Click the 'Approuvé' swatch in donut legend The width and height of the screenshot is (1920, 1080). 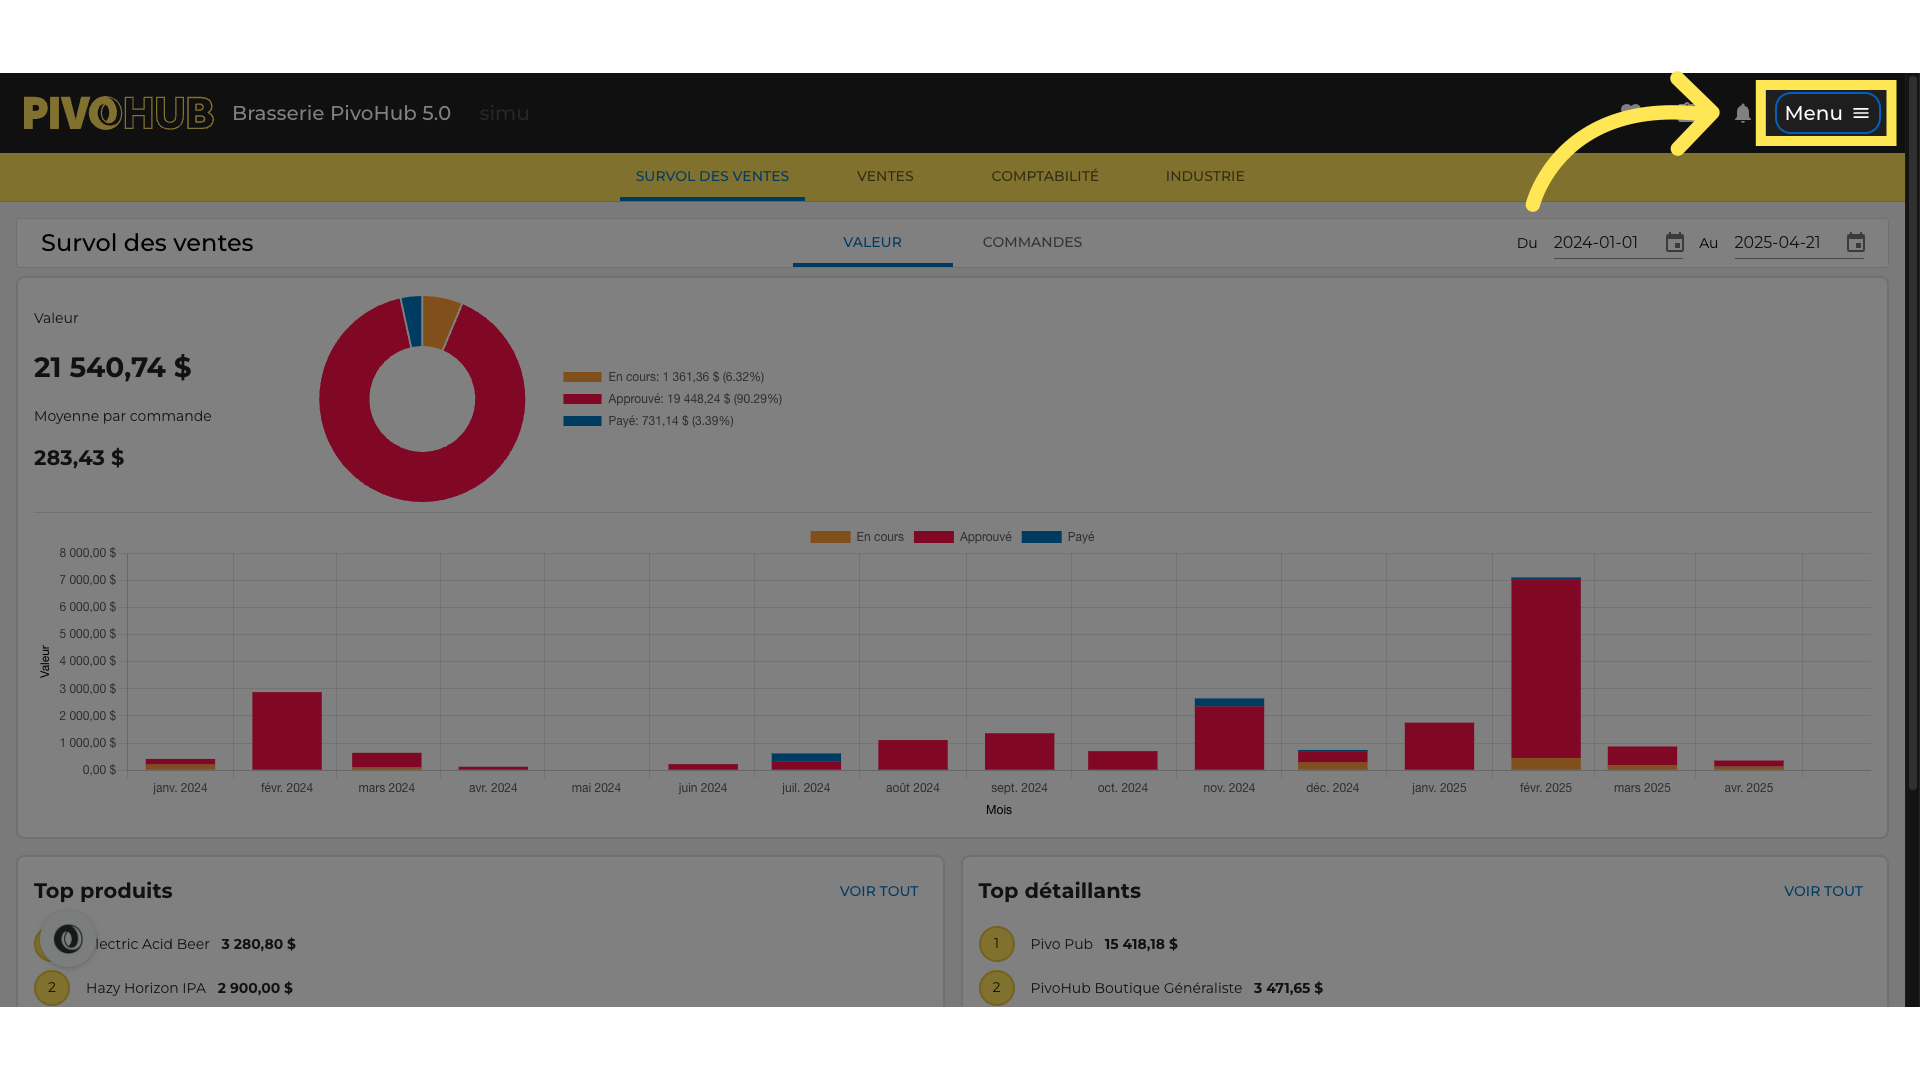point(582,399)
